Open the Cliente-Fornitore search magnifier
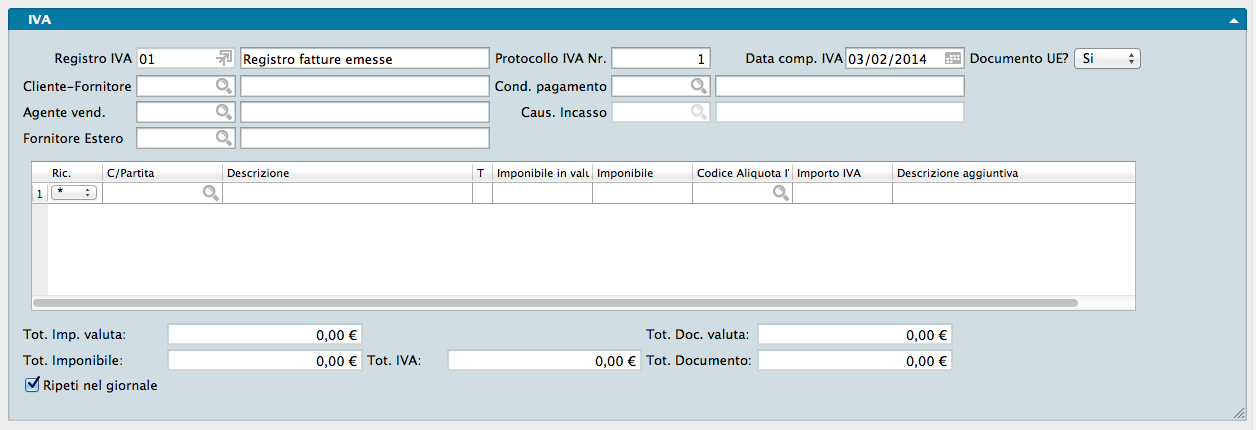The height and width of the screenshot is (430, 1256). click(x=224, y=86)
